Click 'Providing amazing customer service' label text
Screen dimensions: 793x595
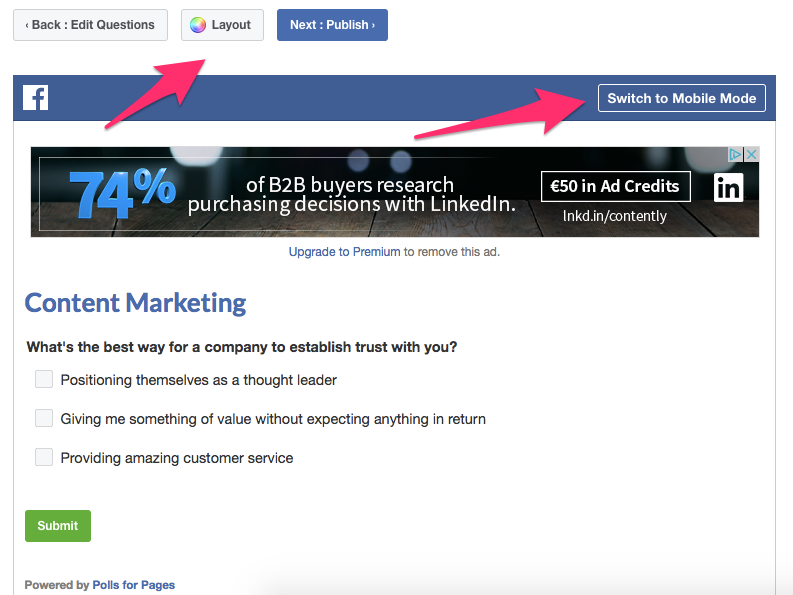177,458
